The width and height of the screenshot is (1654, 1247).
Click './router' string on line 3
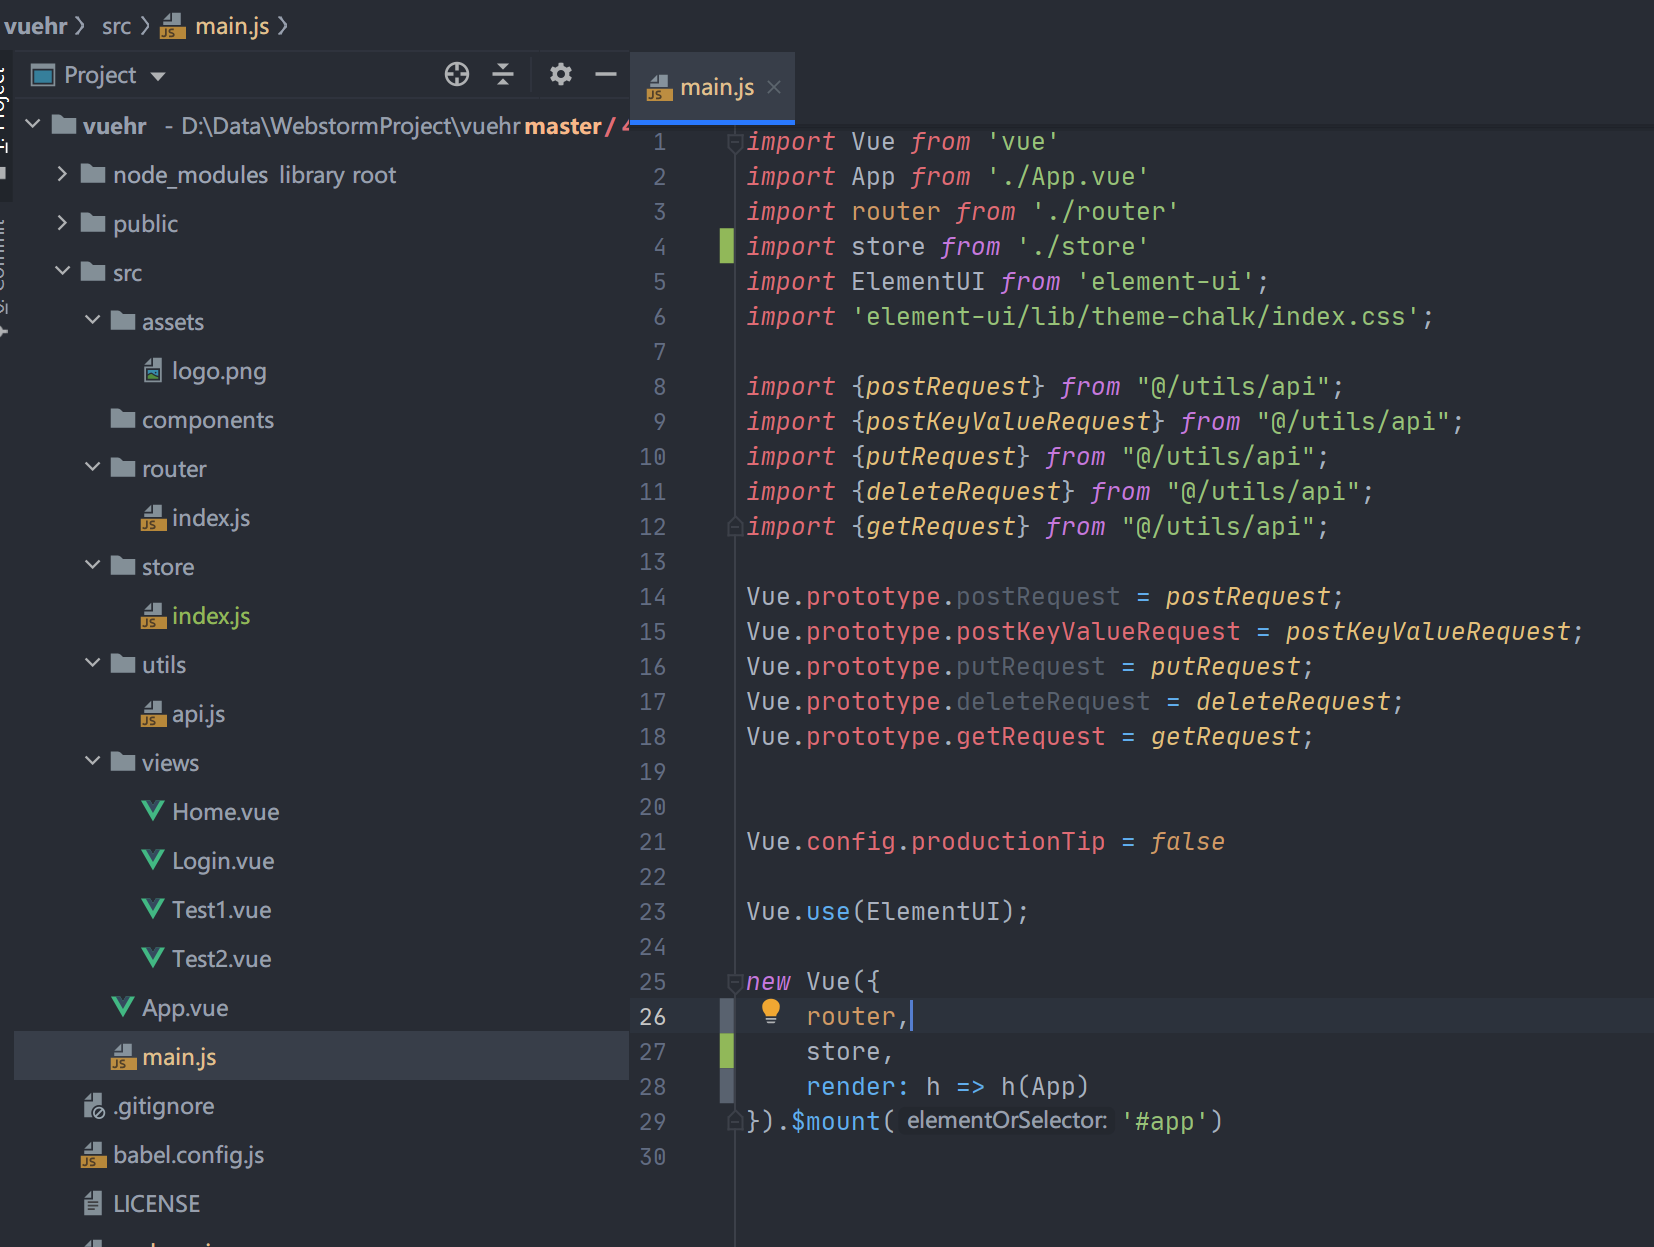pos(1105,212)
